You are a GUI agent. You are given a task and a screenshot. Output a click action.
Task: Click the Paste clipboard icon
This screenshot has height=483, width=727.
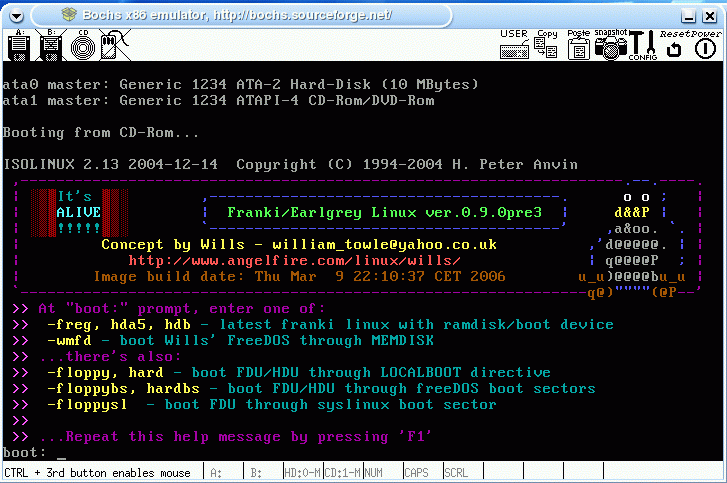click(579, 44)
